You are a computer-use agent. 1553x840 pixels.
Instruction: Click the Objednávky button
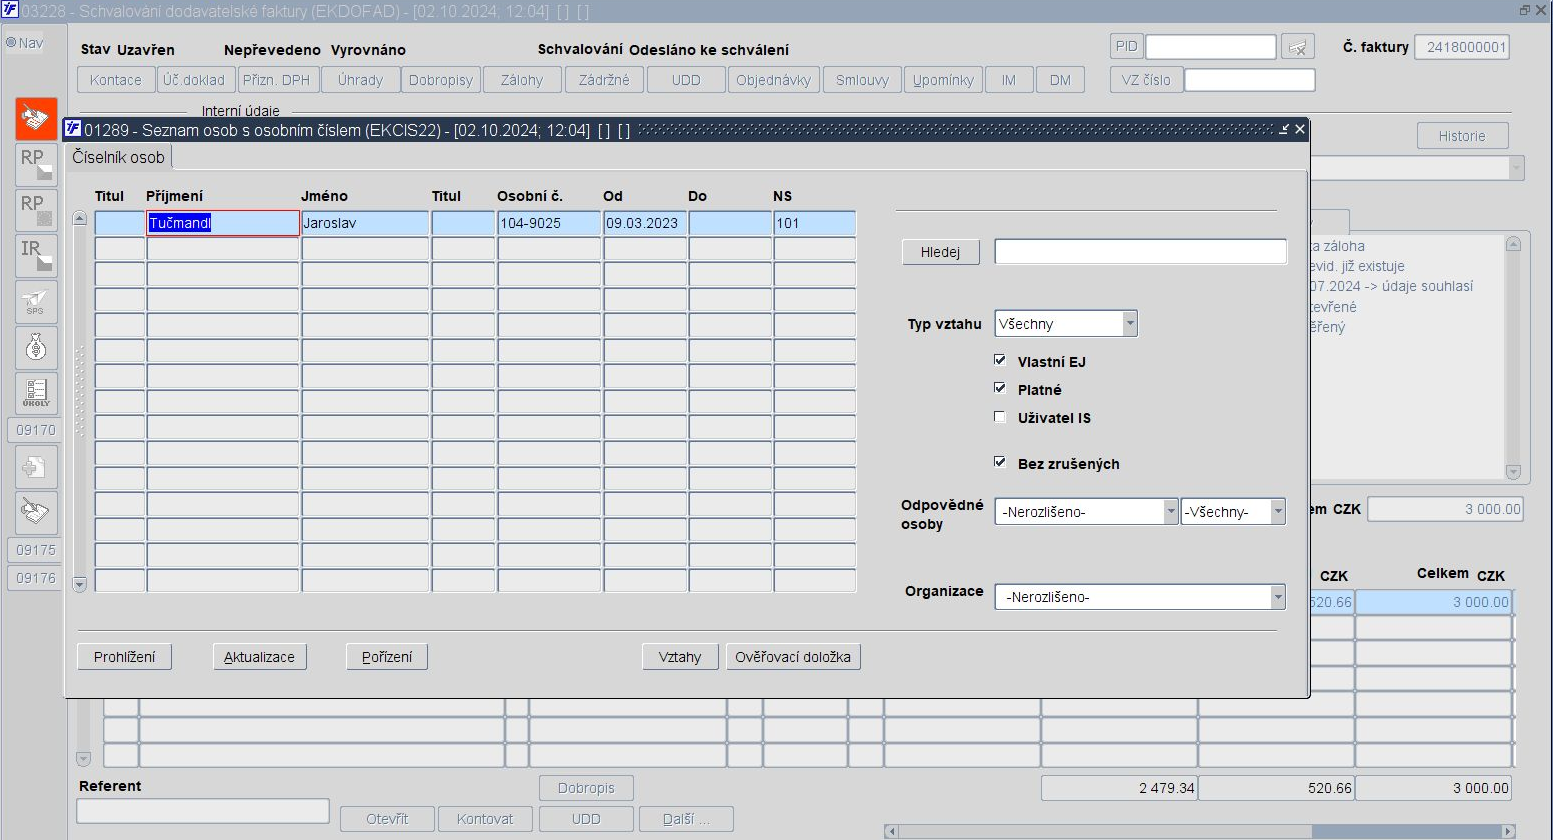(x=773, y=80)
